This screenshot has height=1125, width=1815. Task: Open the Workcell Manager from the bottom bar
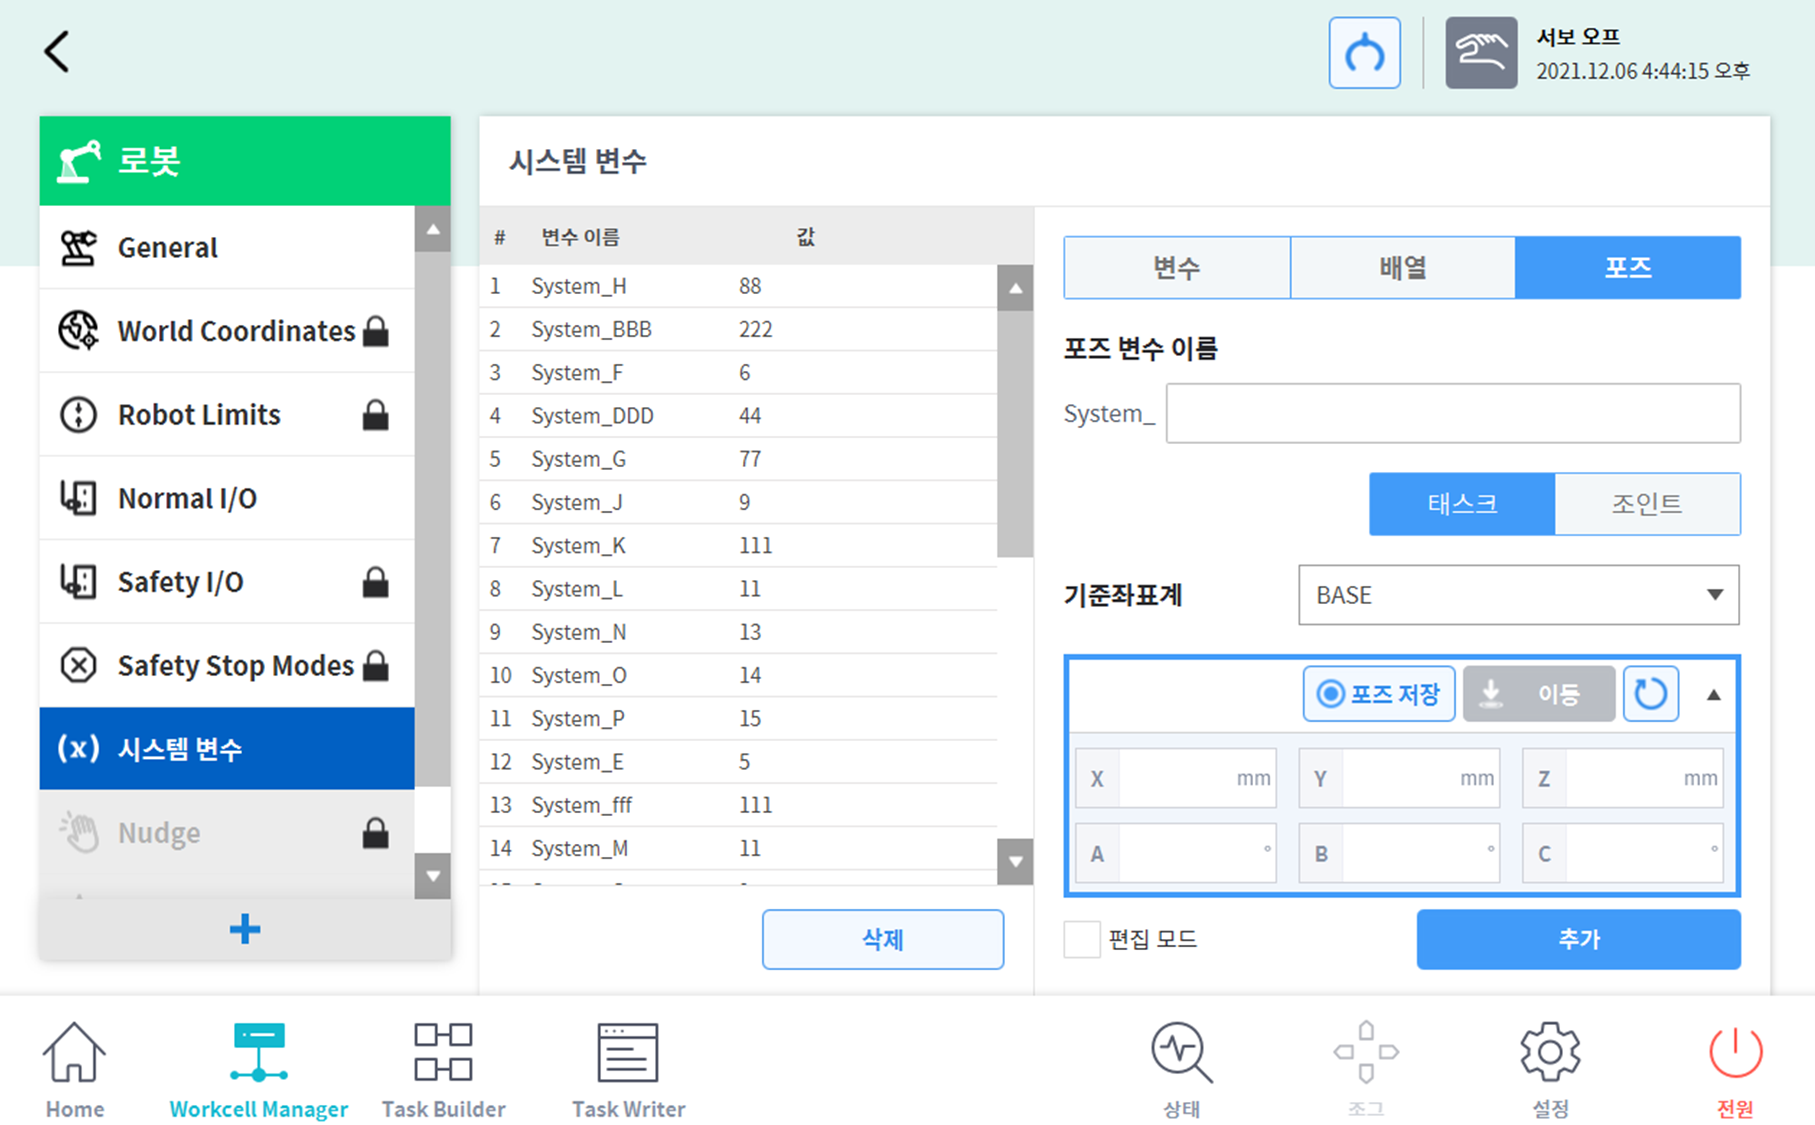[x=258, y=1068]
